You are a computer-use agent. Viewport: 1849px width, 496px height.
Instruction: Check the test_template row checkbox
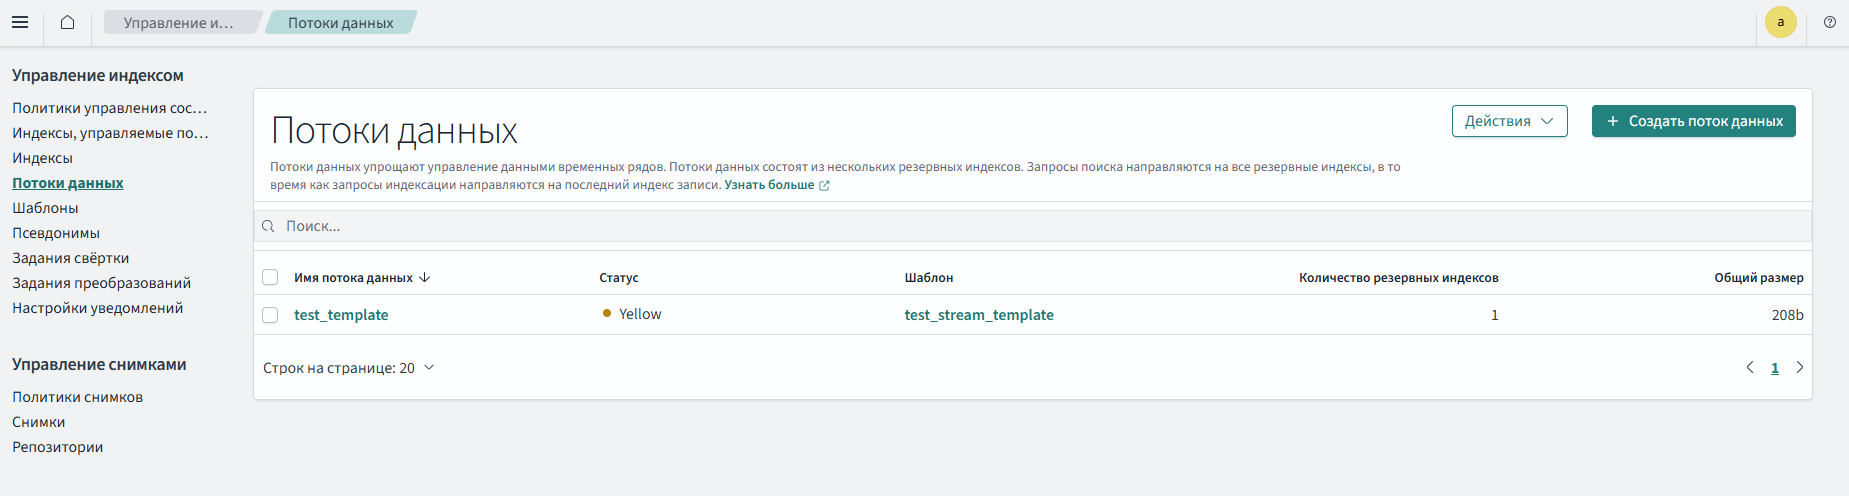pos(270,315)
